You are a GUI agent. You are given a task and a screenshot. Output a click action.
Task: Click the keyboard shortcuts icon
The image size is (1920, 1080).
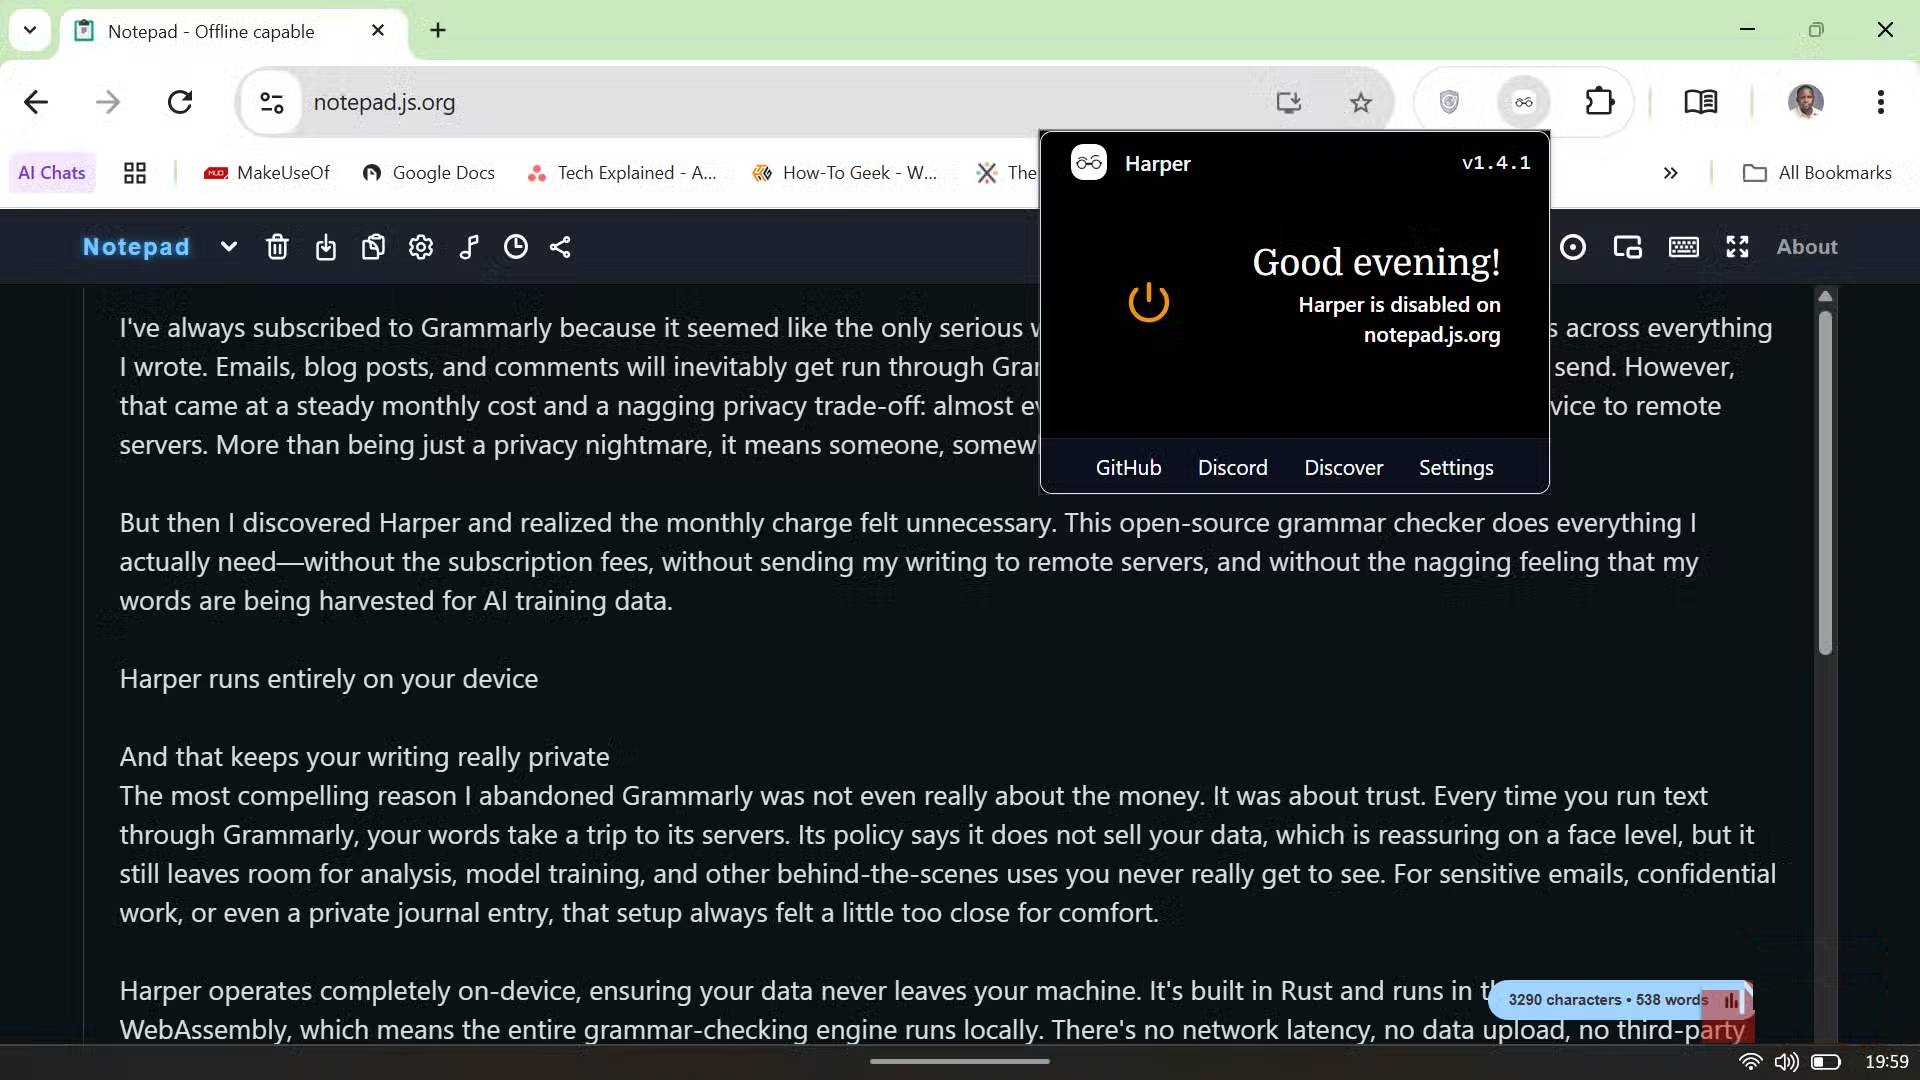[x=1683, y=247]
